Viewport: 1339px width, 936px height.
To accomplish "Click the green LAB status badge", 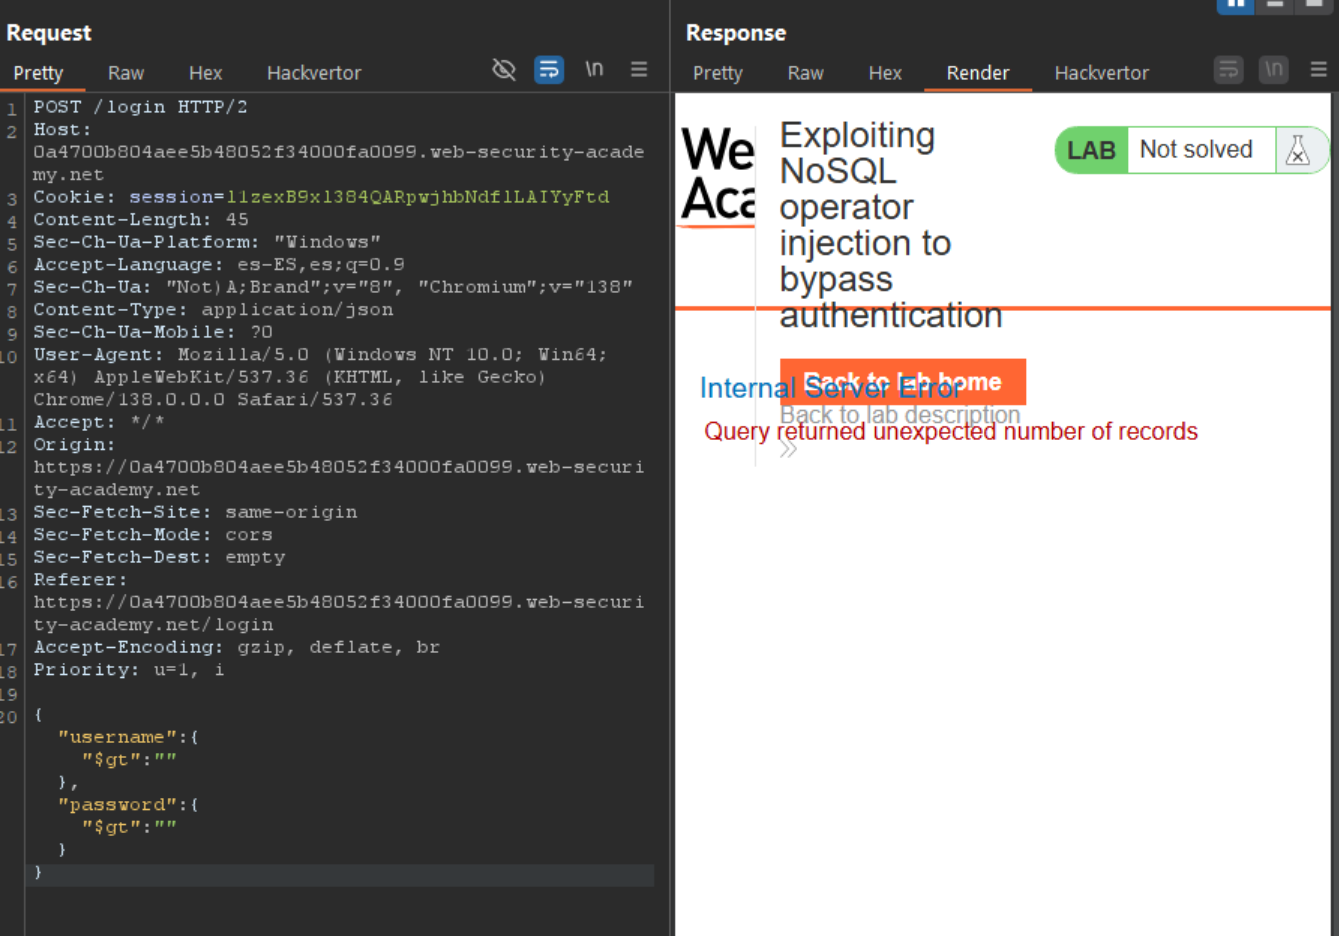I will click(1091, 150).
